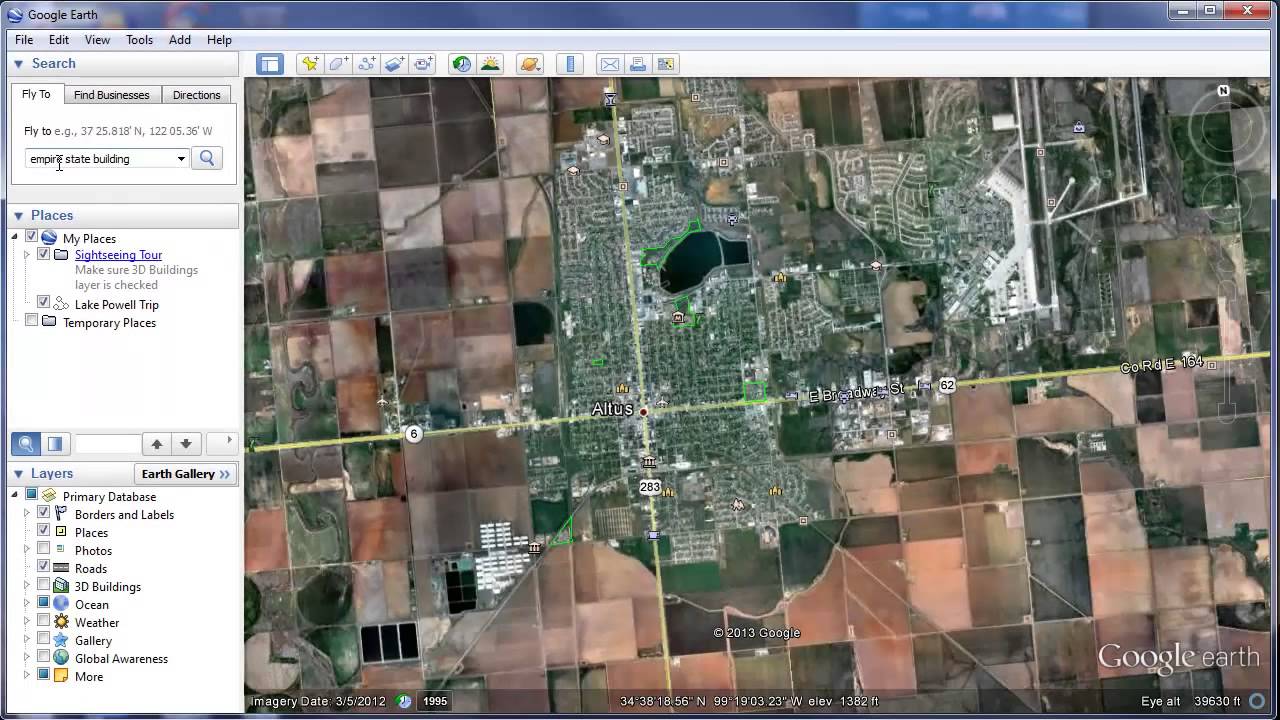
Task: Uncheck Borders and Labels layer
Action: (x=43, y=513)
